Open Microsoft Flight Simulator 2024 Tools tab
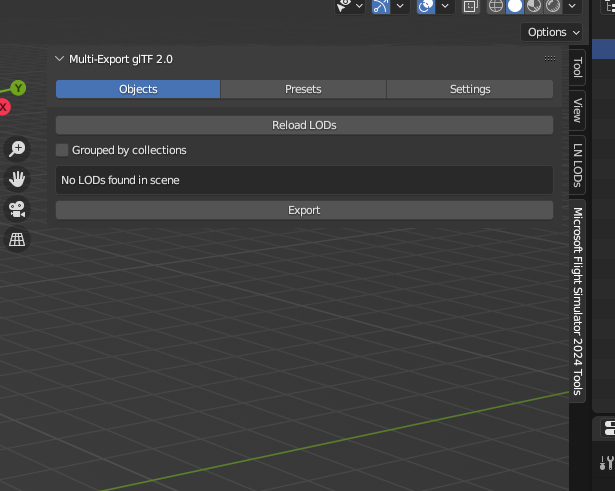The width and height of the screenshot is (615, 491). pos(577,301)
